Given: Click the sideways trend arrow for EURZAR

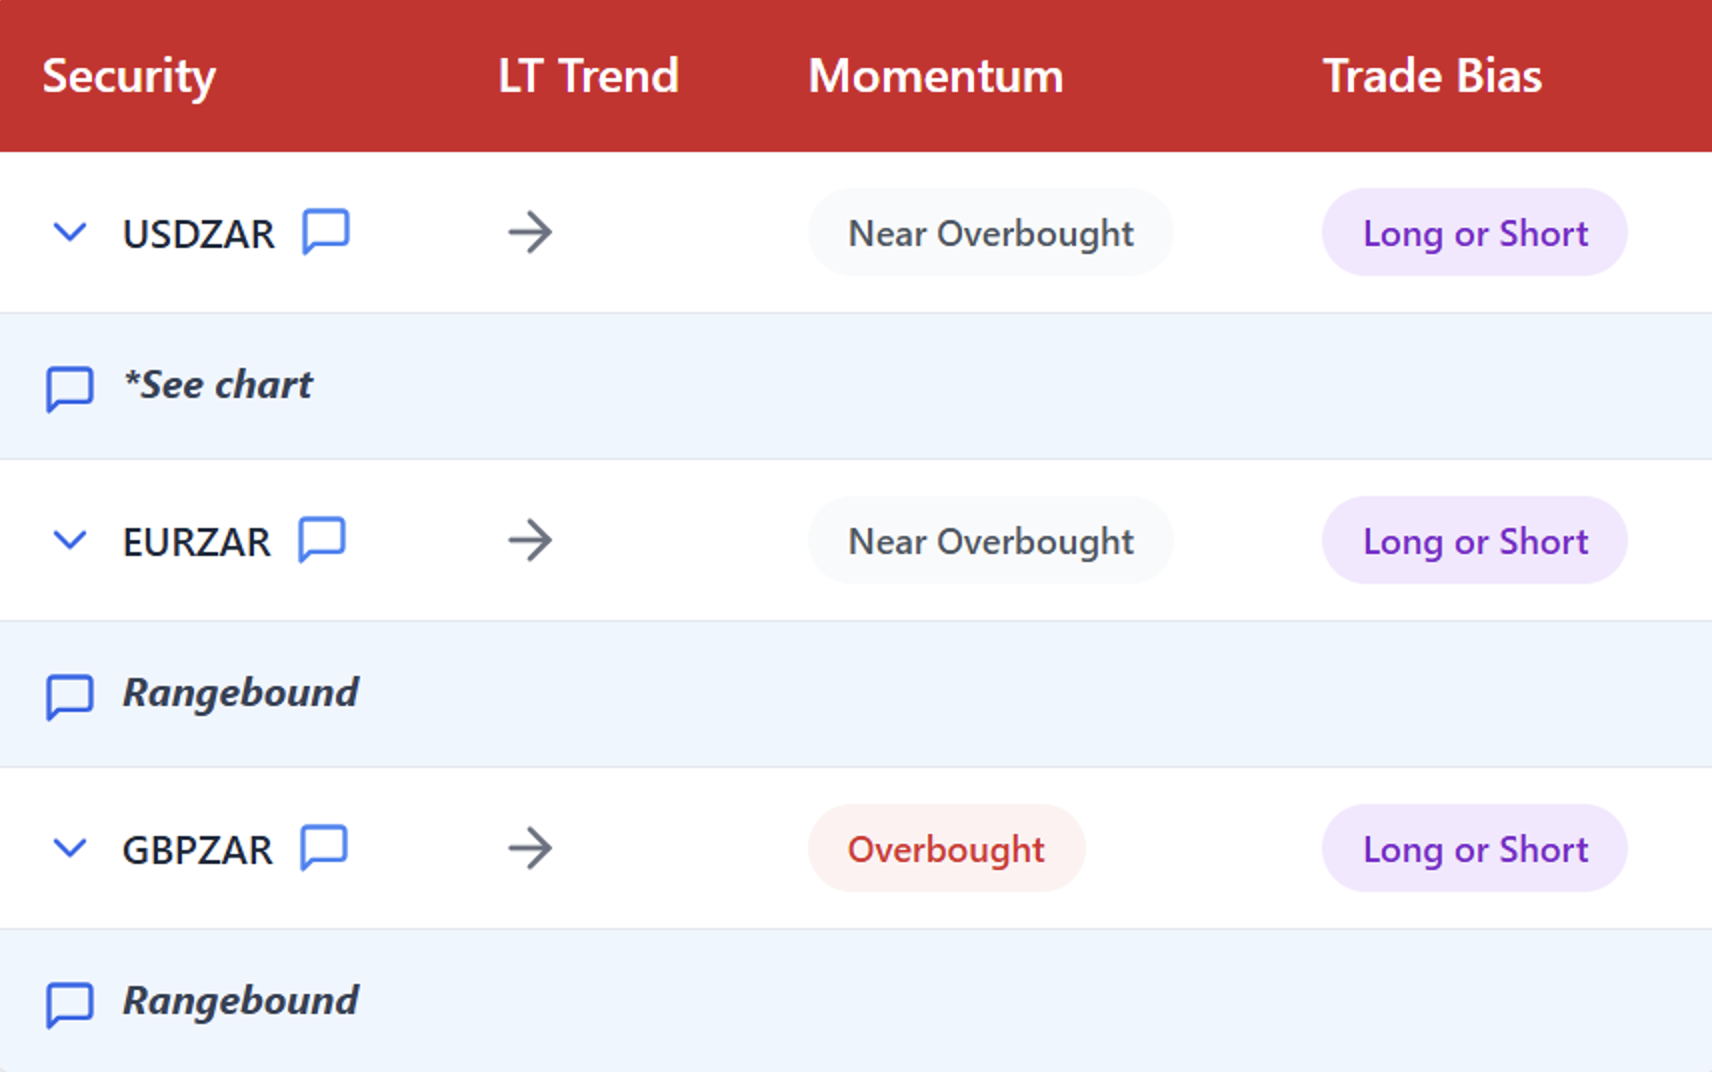Looking at the screenshot, I should tap(530, 541).
